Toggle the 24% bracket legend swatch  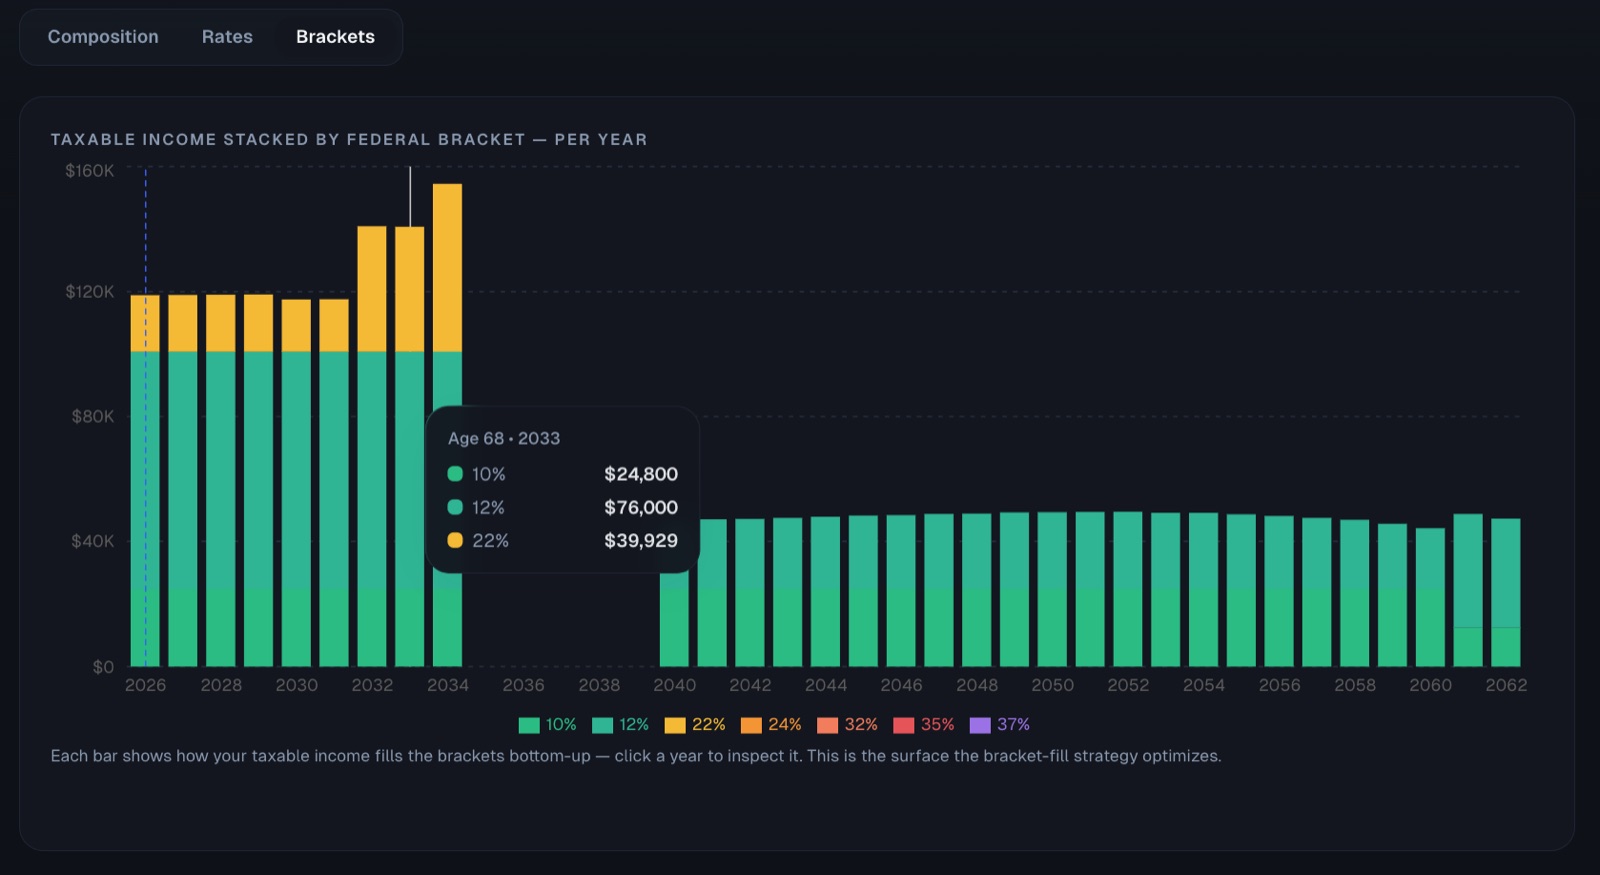coord(751,725)
